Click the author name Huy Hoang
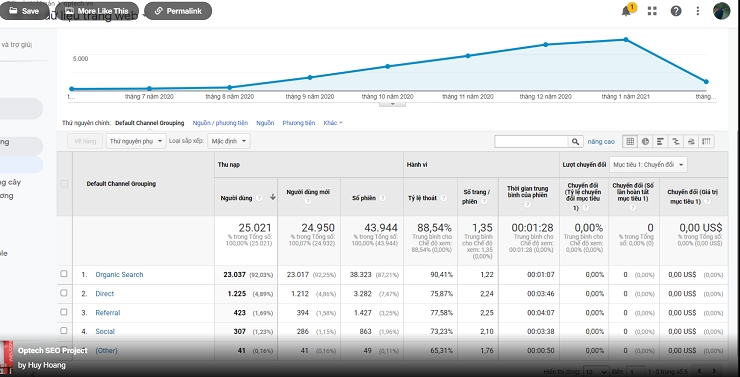Viewport: 740px width, 377px height. click(x=47, y=365)
